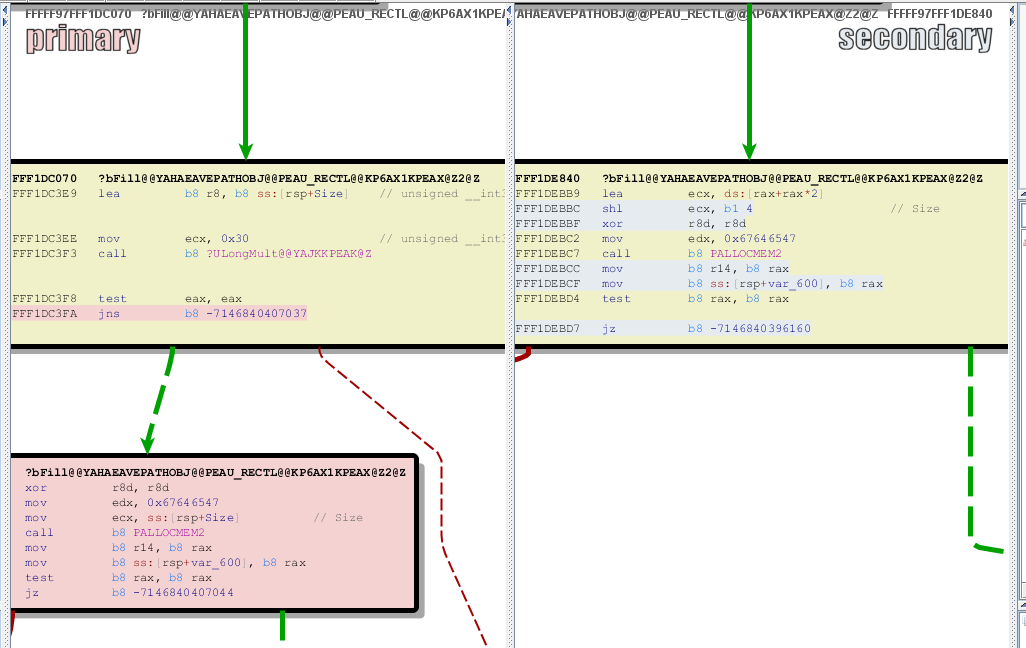The image size is (1026, 648).
Task: Click the secondary view label
Action: (915, 39)
